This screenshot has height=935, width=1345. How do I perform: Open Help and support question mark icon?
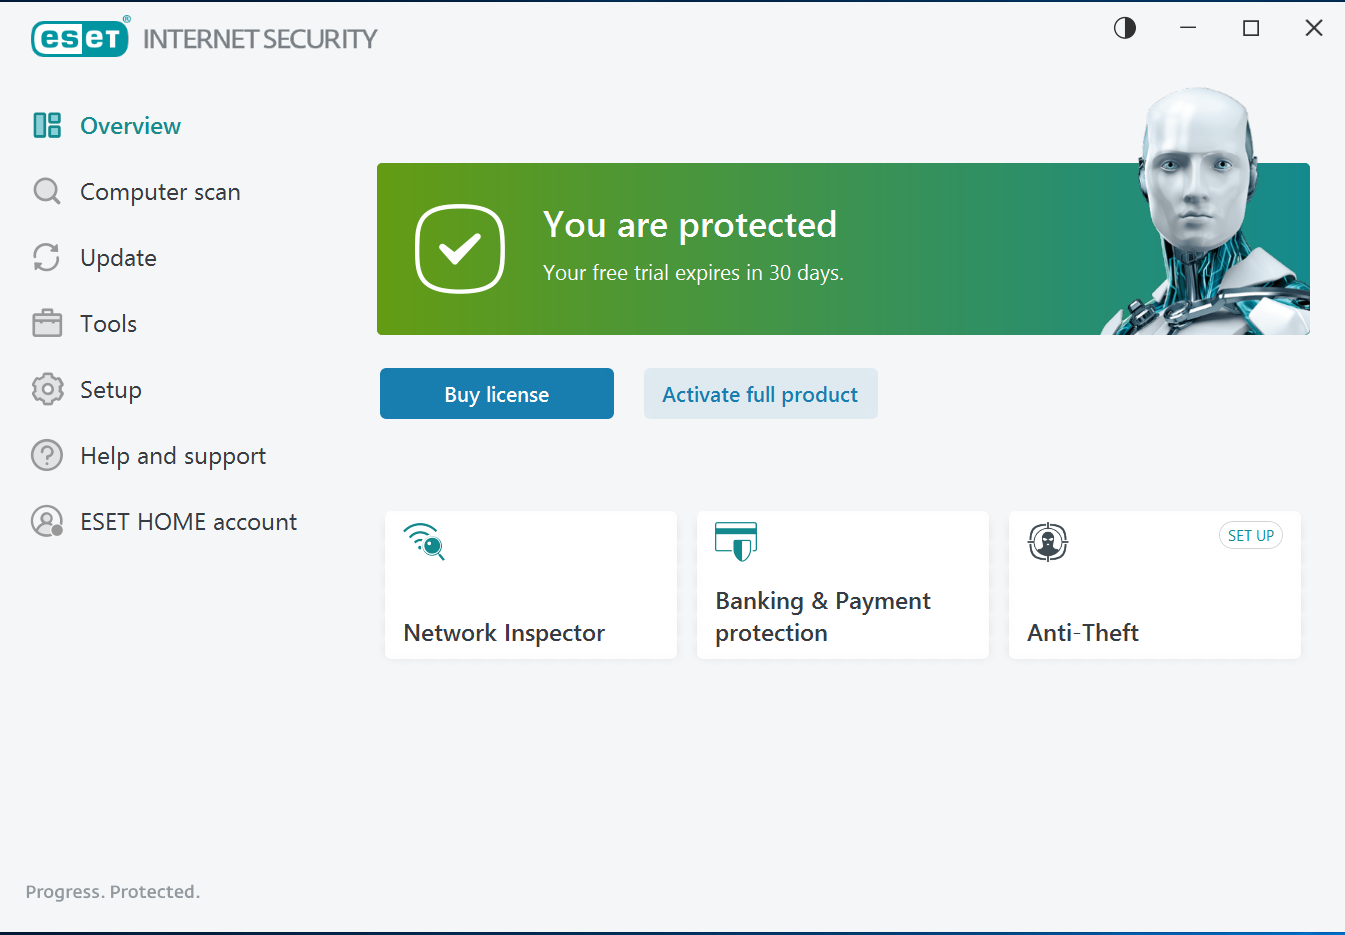point(46,455)
